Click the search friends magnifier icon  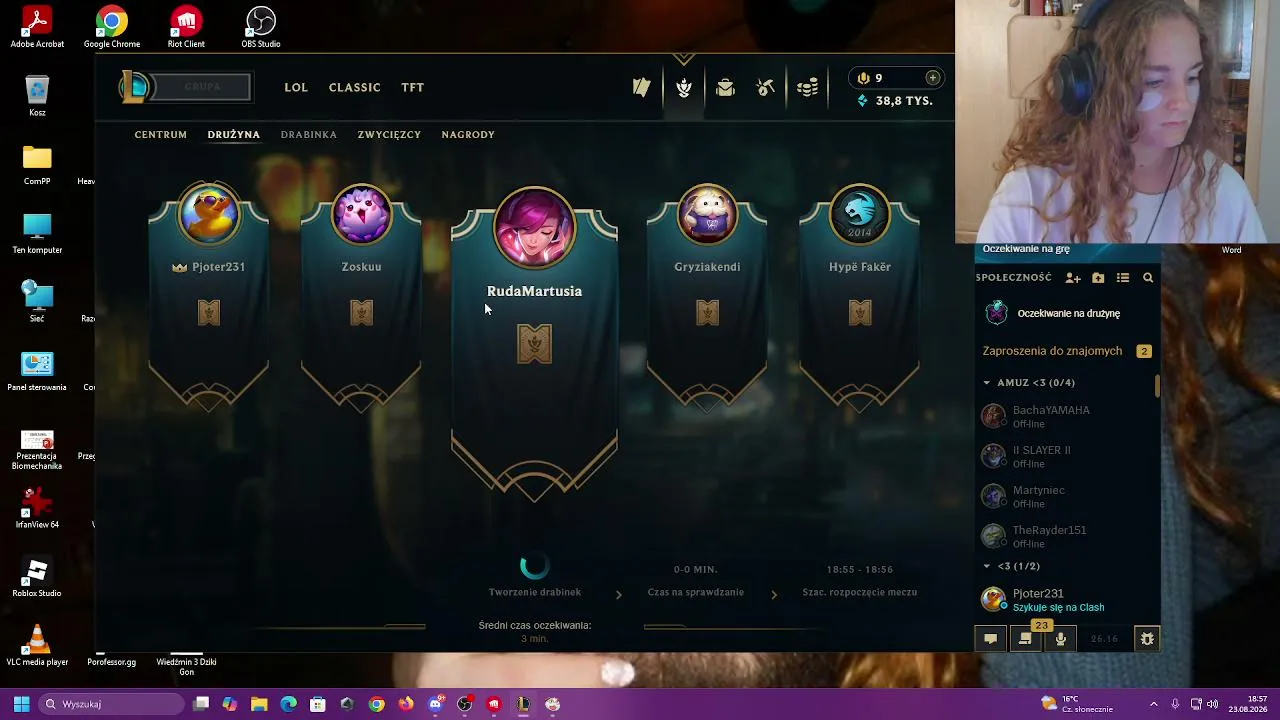1148,278
